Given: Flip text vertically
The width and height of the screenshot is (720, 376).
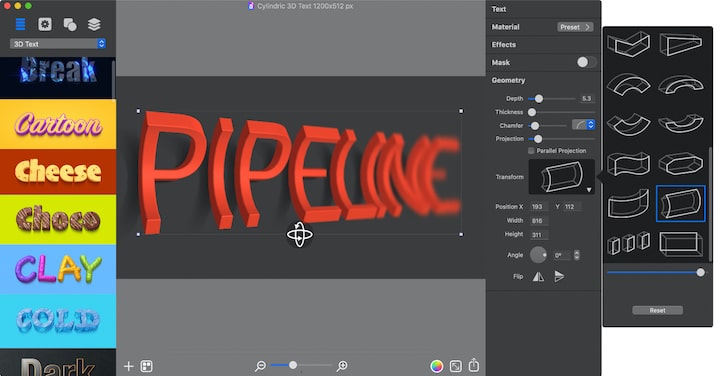Looking at the screenshot, I should (559, 276).
